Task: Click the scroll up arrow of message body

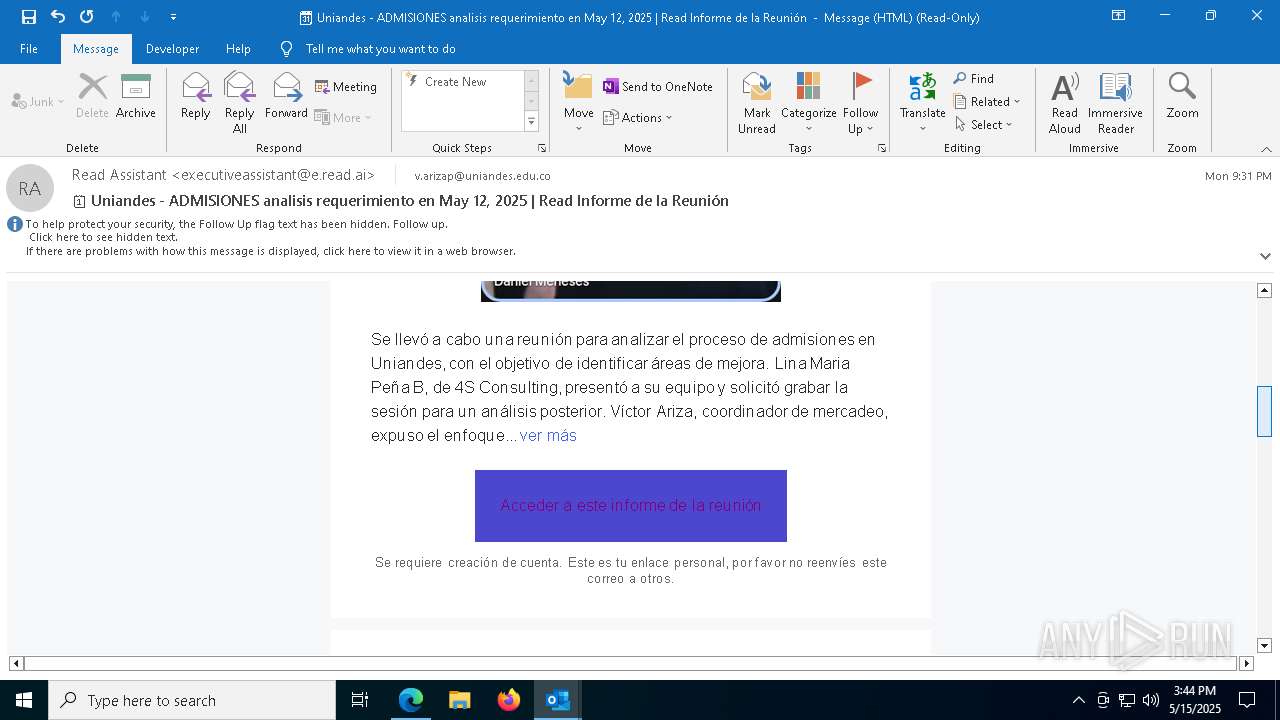Action: (x=1264, y=290)
